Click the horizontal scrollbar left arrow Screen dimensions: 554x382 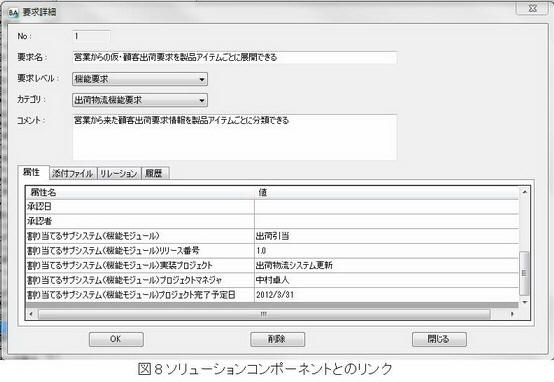point(31,314)
